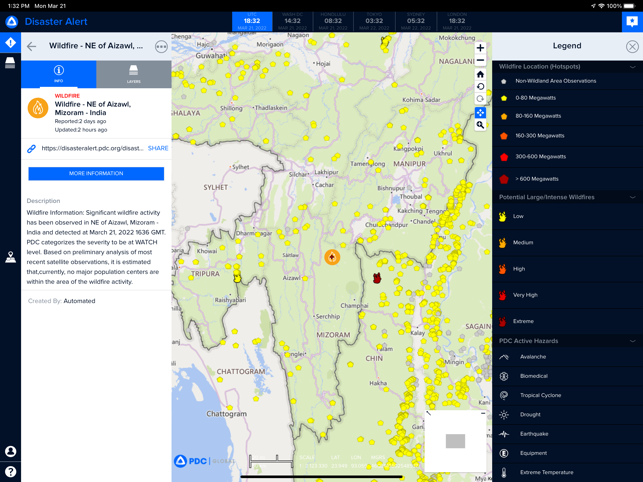The width and height of the screenshot is (643, 482).
Task: Click the wildfire hazard type icon
Action: click(x=38, y=108)
